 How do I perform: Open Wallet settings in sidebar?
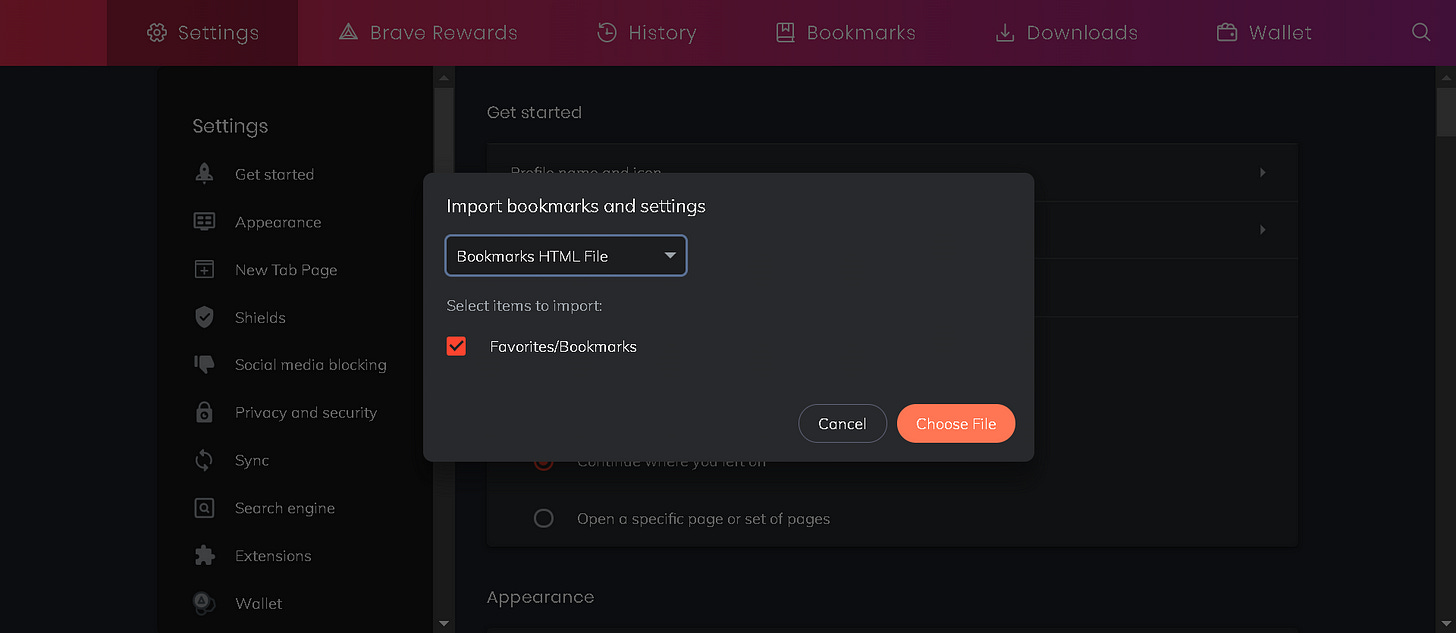coord(258,603)
